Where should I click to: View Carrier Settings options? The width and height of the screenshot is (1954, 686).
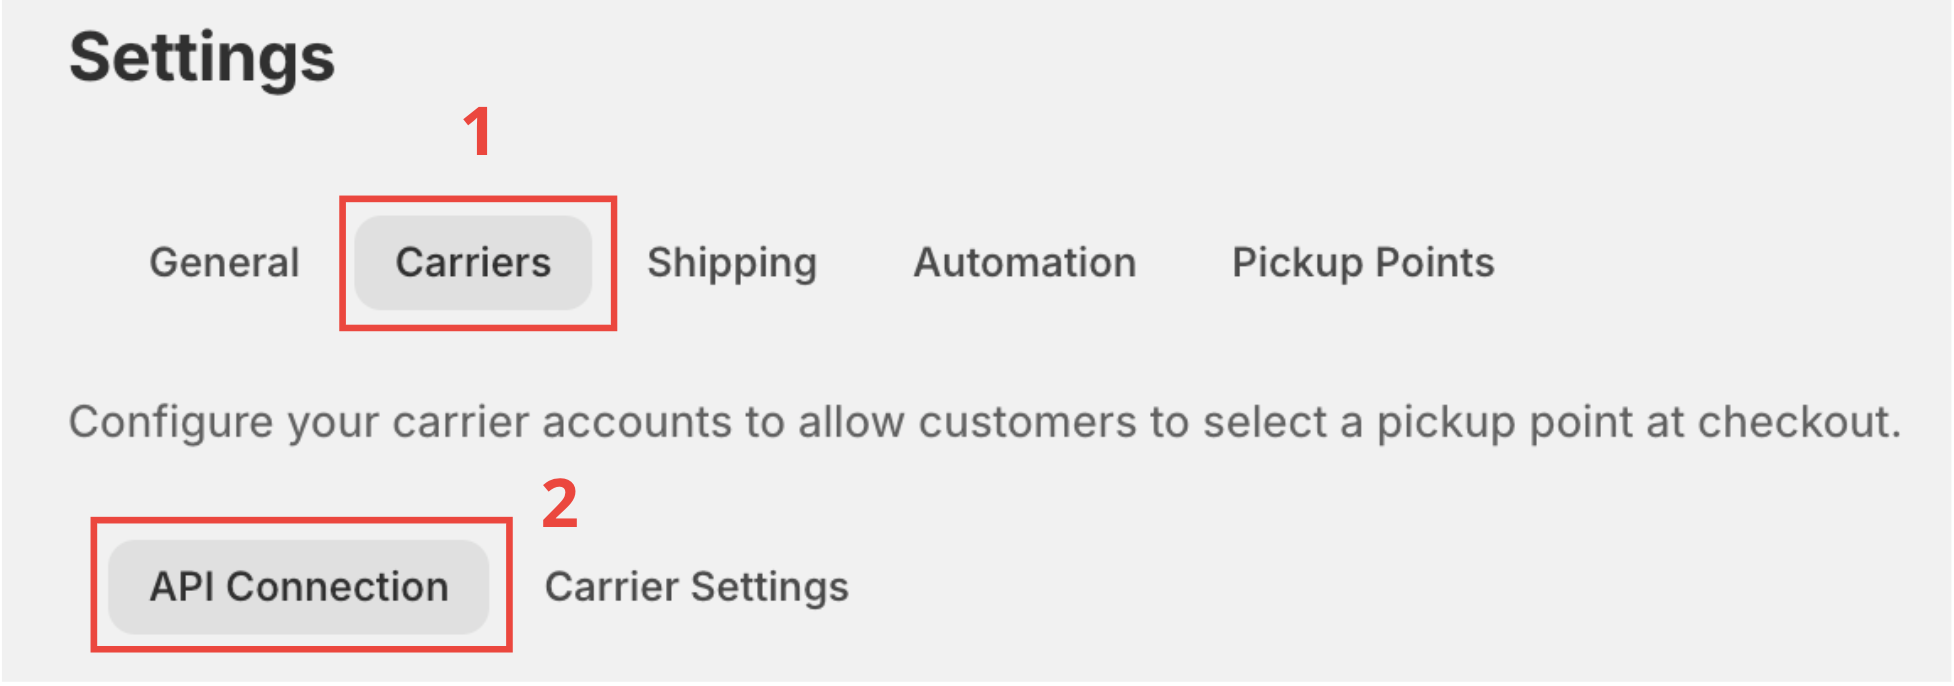[x=695, y=587]
